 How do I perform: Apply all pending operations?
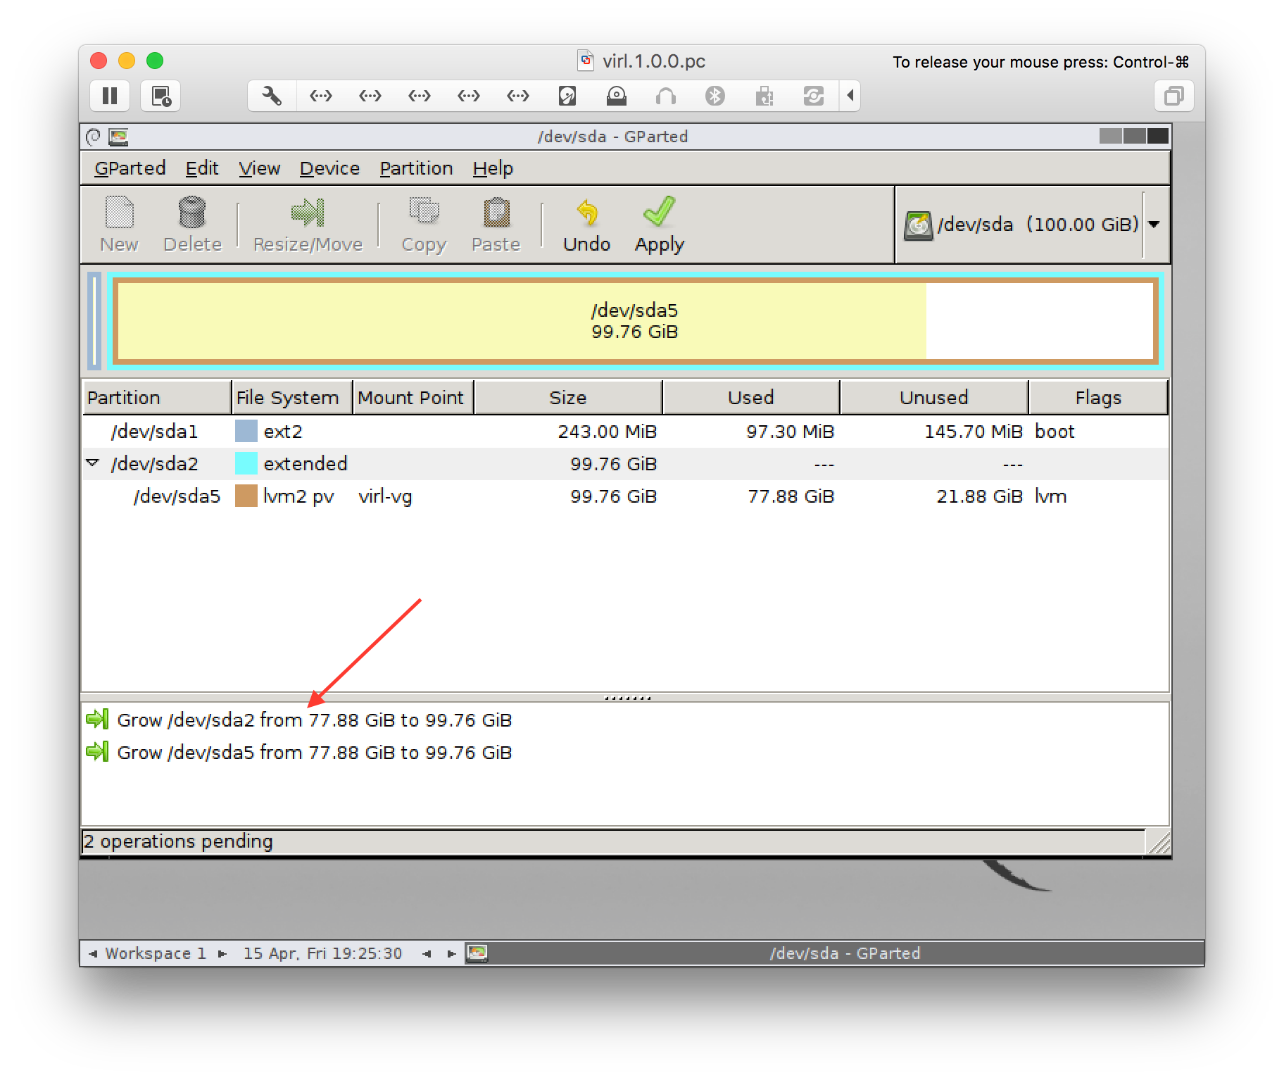pos(658,224)
